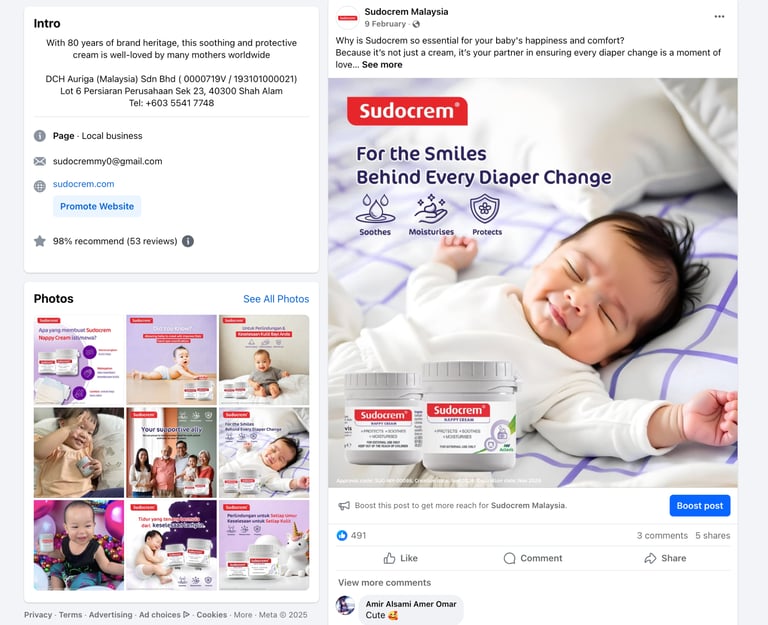The image size is (768, 625).
Task: Click the Boost post button
Action: click(699, 505)
